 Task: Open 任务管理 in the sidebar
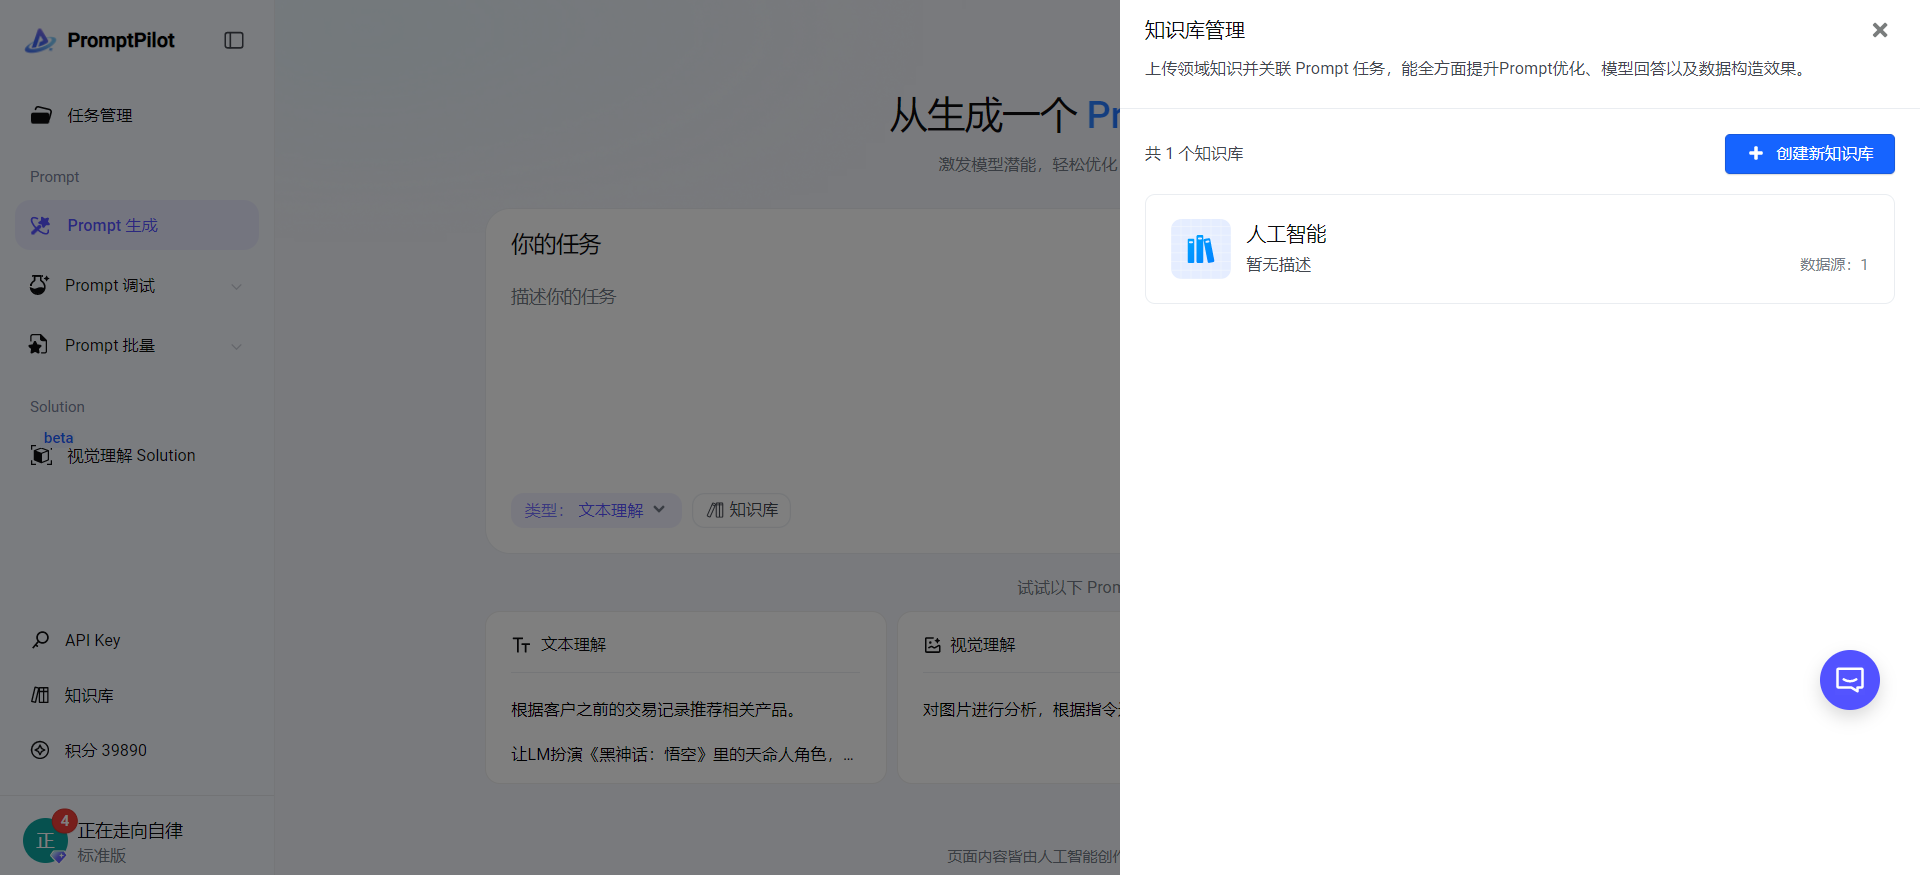pos(137,115)
